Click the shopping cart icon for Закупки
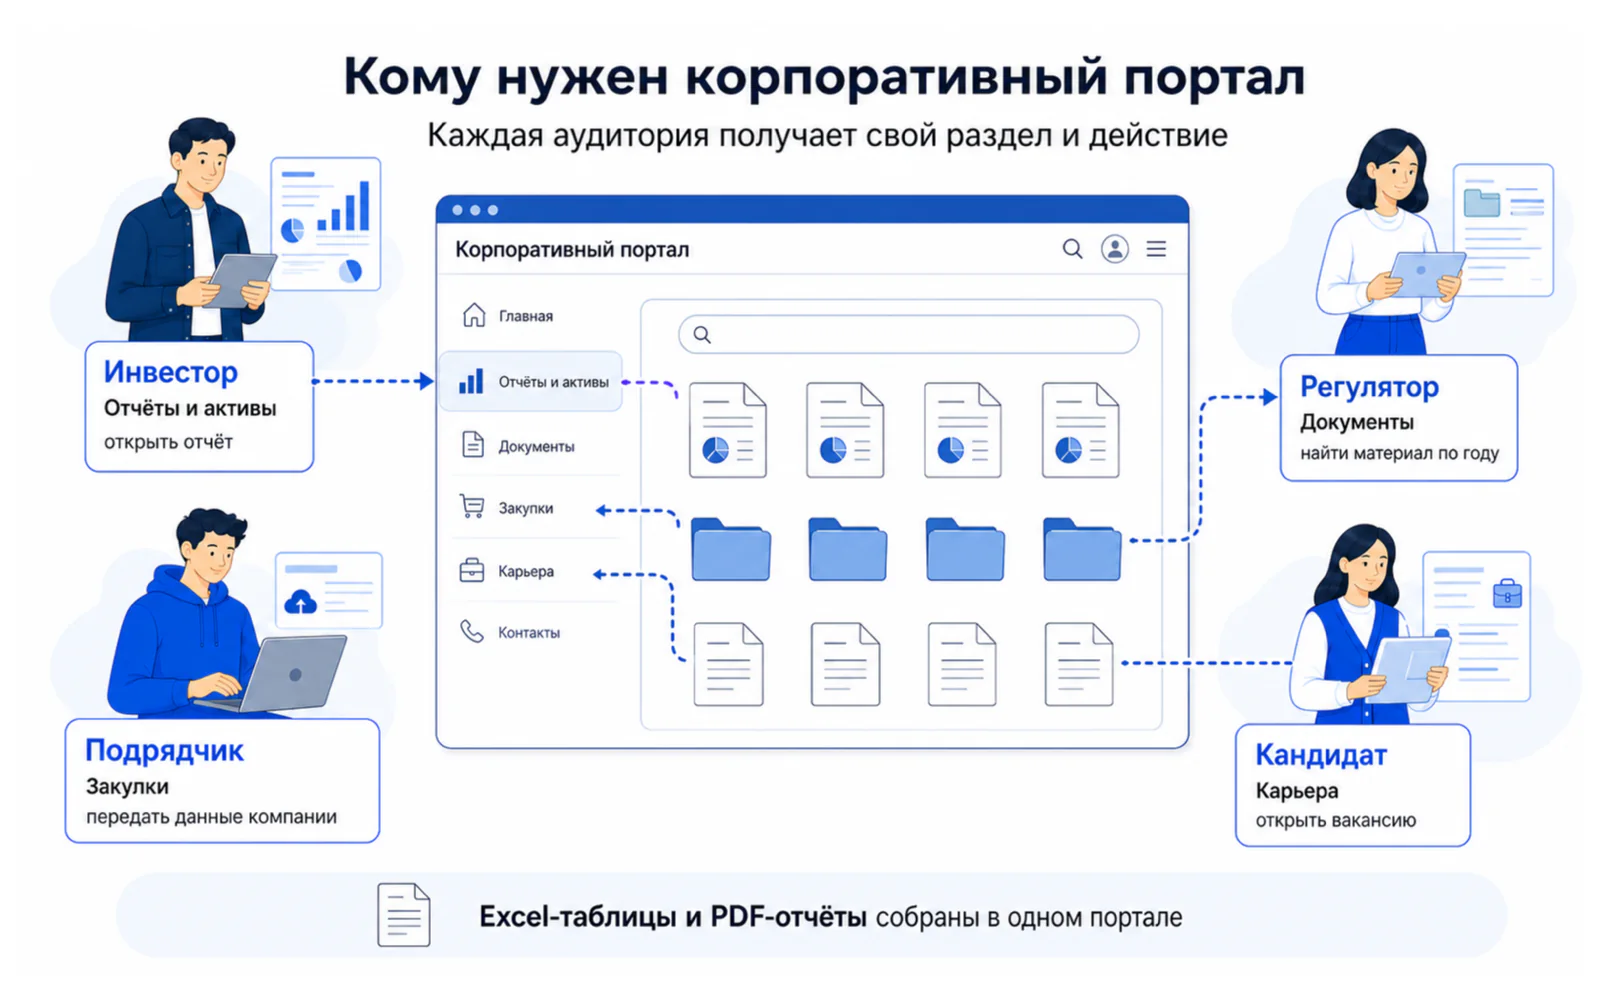 pos(471,507)
